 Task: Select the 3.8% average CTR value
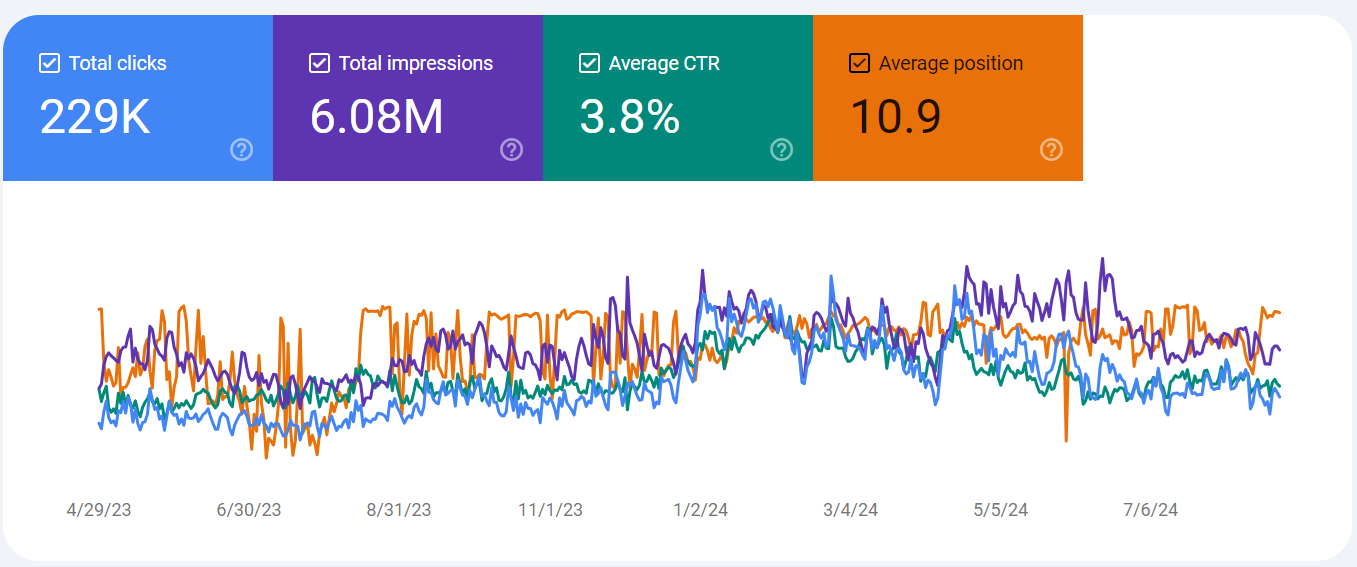click(630, 117)
